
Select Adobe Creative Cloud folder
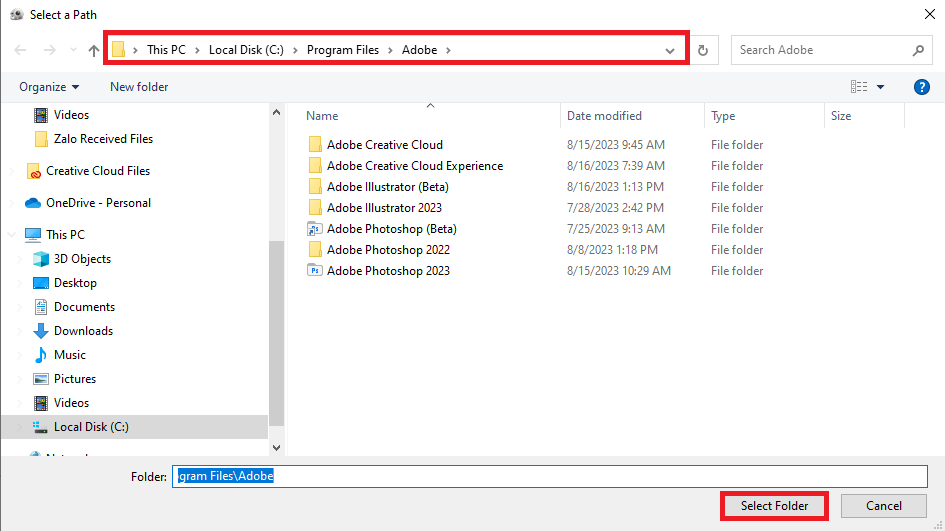pyautogui.click(x=385, y=145)
